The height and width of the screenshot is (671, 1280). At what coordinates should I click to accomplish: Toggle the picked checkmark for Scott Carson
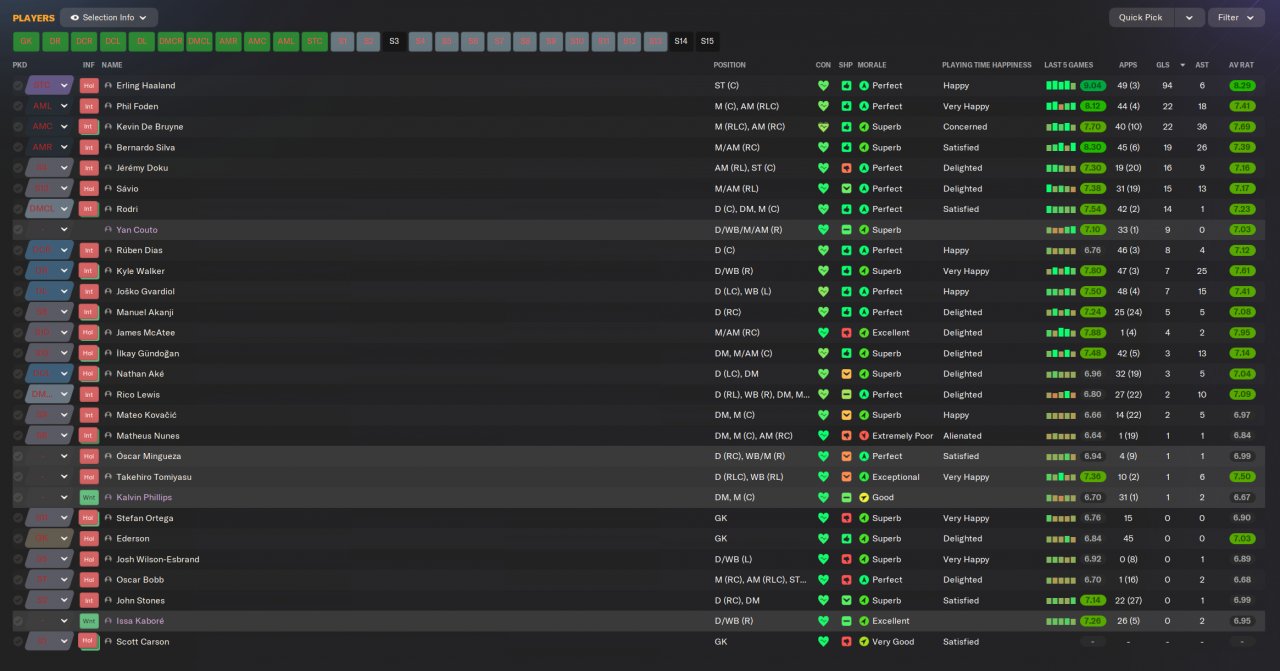[x=18, y=642]
